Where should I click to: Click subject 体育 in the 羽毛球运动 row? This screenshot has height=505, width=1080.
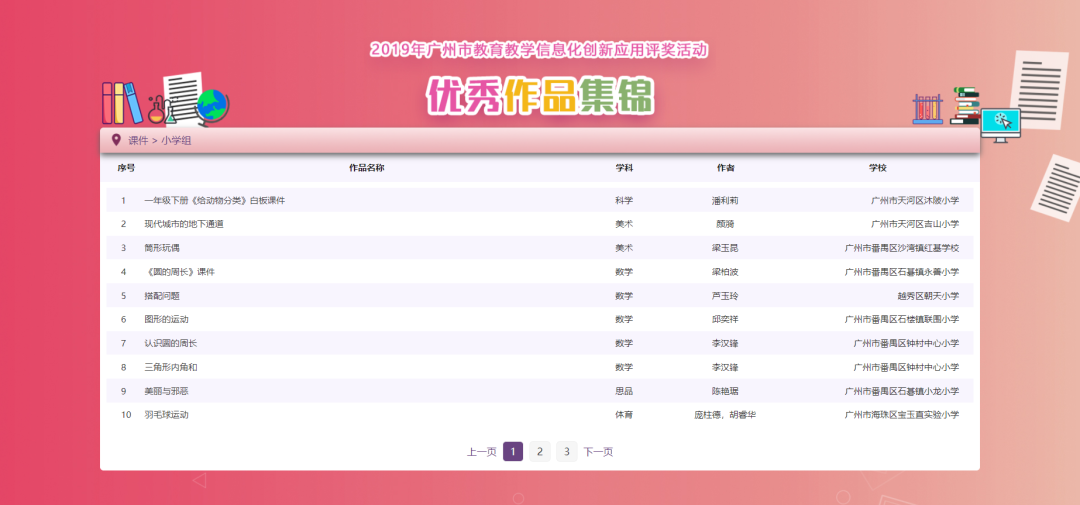click(624, 415)
